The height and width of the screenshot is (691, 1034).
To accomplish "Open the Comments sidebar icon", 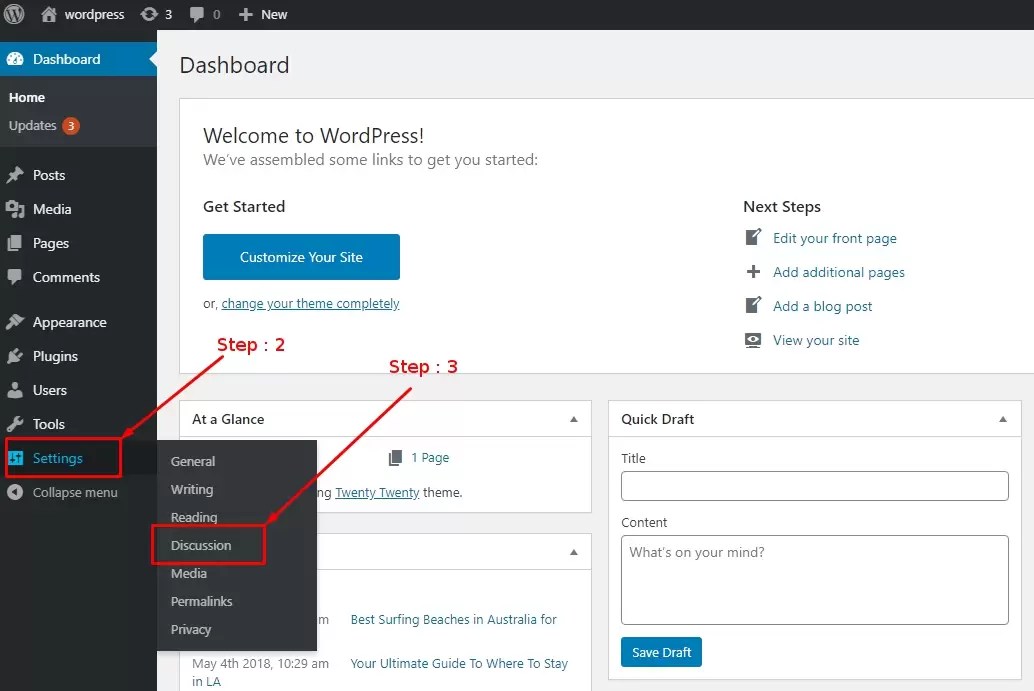I will point(16,277).
